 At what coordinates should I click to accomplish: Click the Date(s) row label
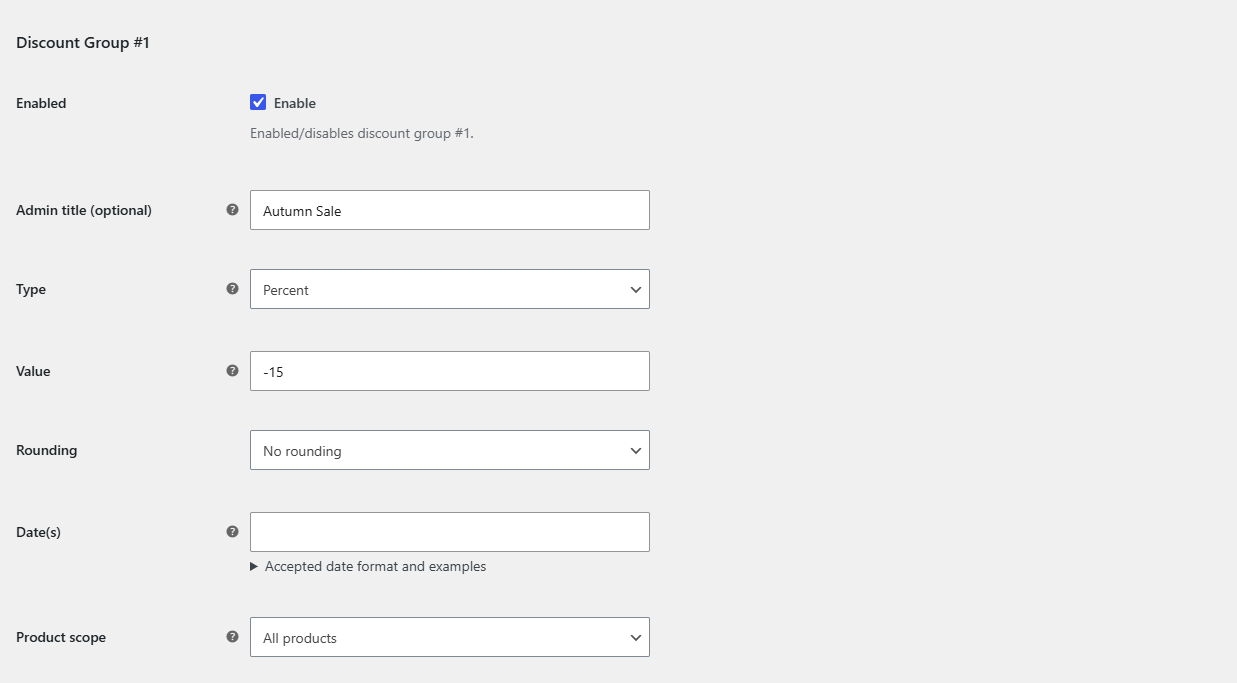pos(39,532)
